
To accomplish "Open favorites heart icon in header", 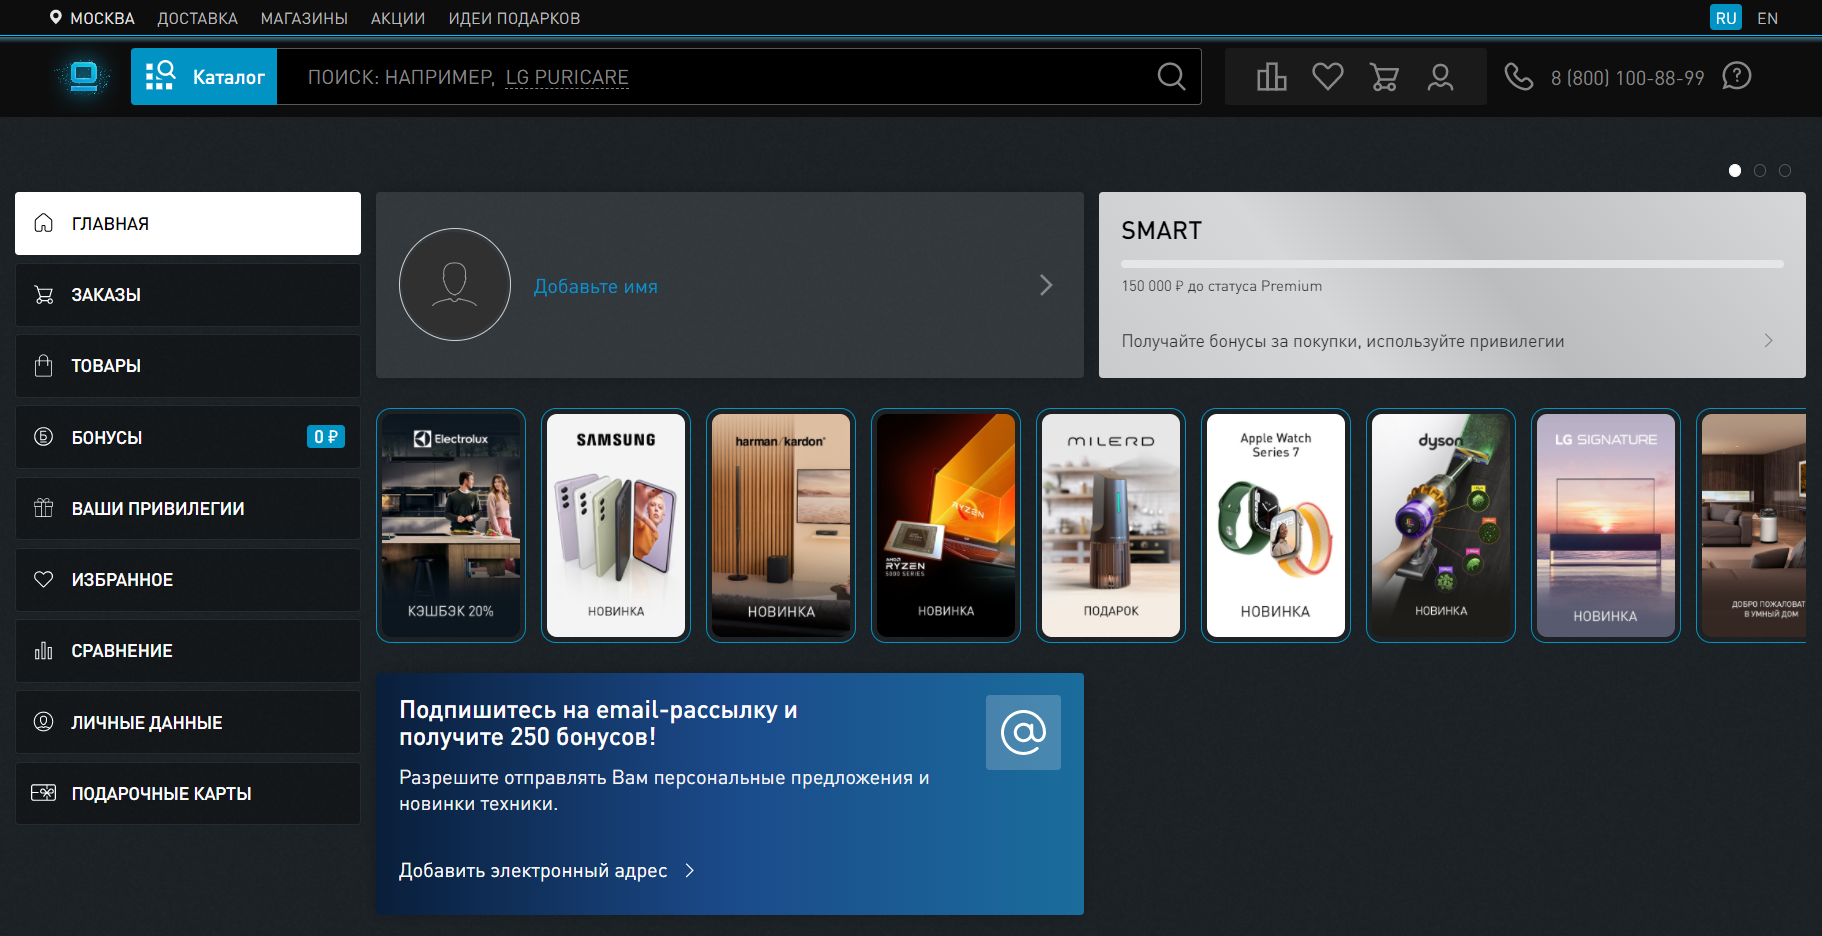I will [1328, 77].
